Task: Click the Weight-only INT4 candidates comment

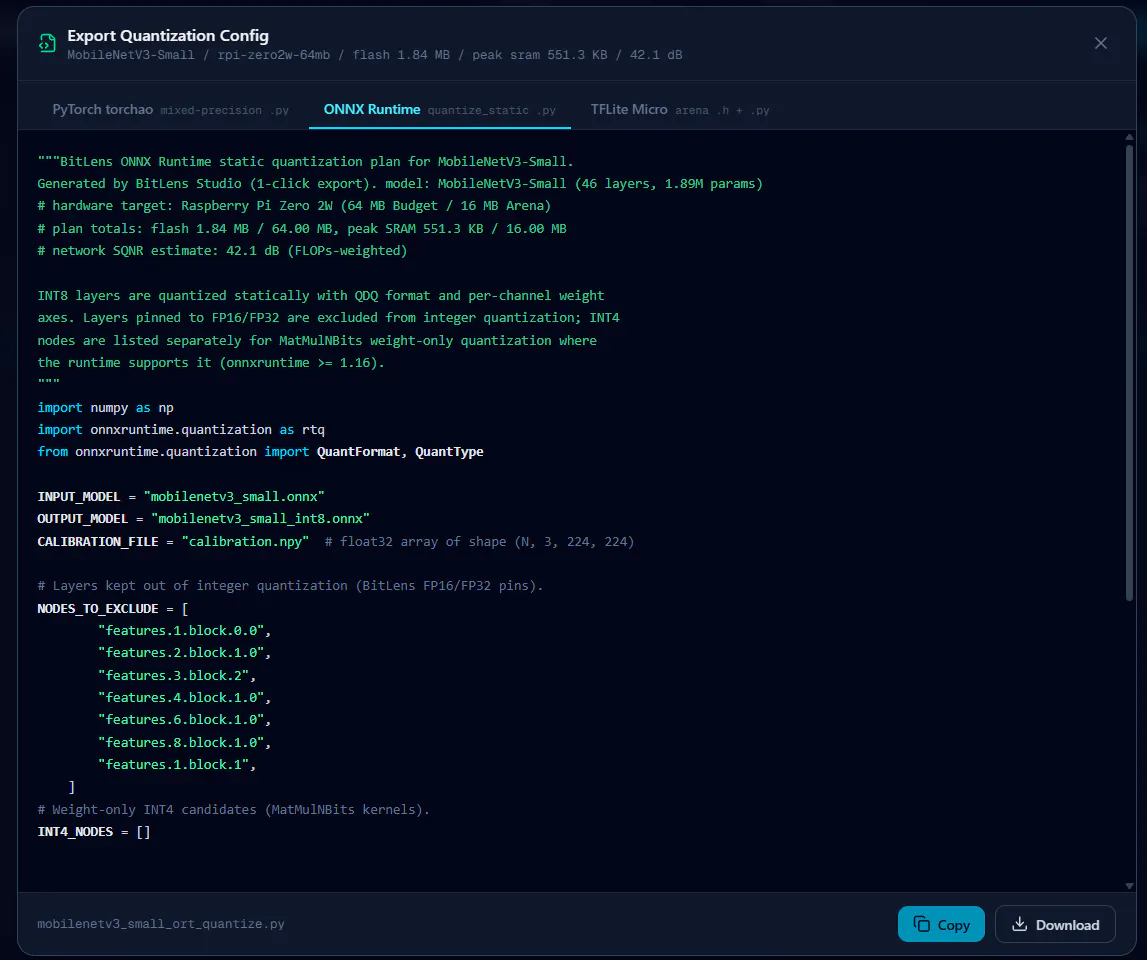Action: (233, 810)
